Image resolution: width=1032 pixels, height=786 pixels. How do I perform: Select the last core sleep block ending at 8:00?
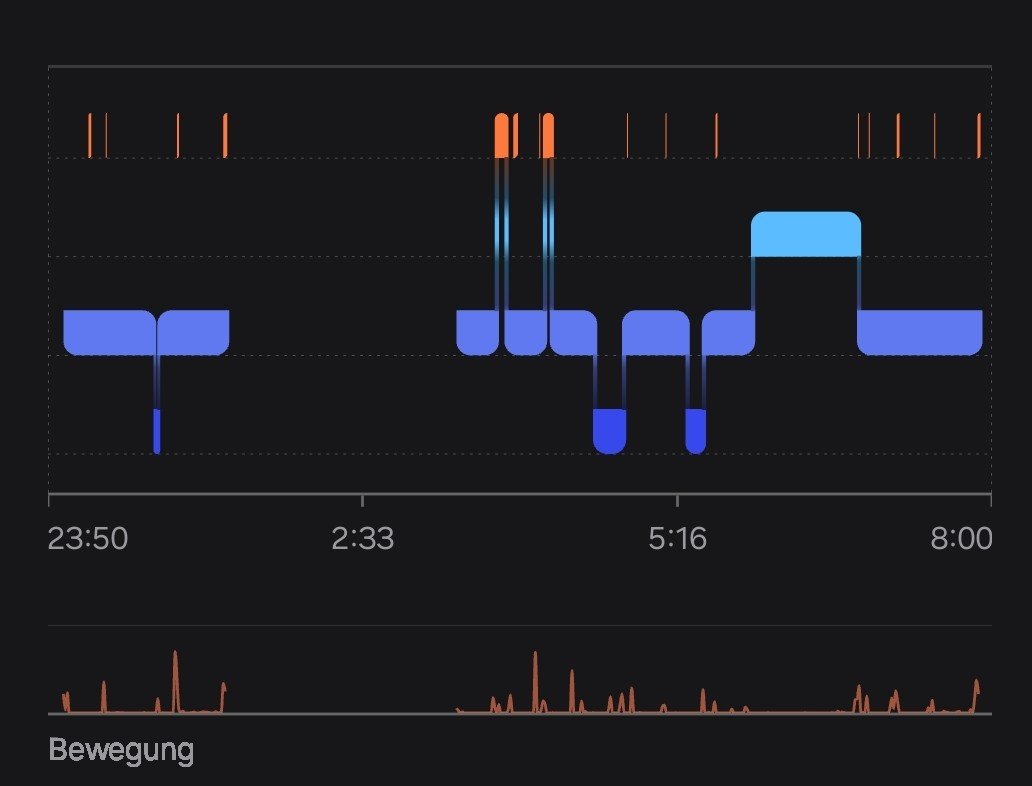point(920,332)
